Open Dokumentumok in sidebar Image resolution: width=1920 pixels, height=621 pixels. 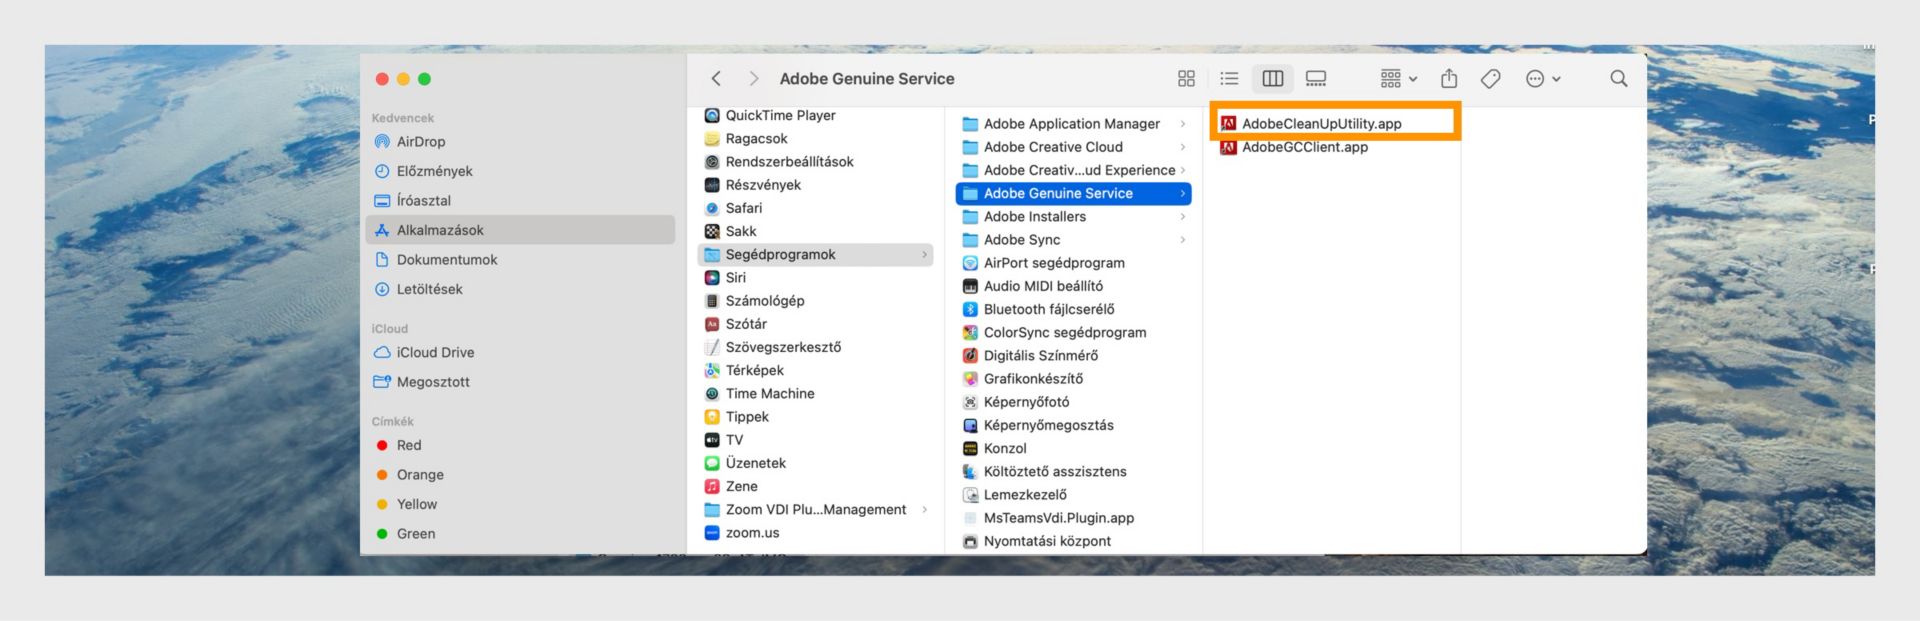pyautogui.click(x=520, y=259)
